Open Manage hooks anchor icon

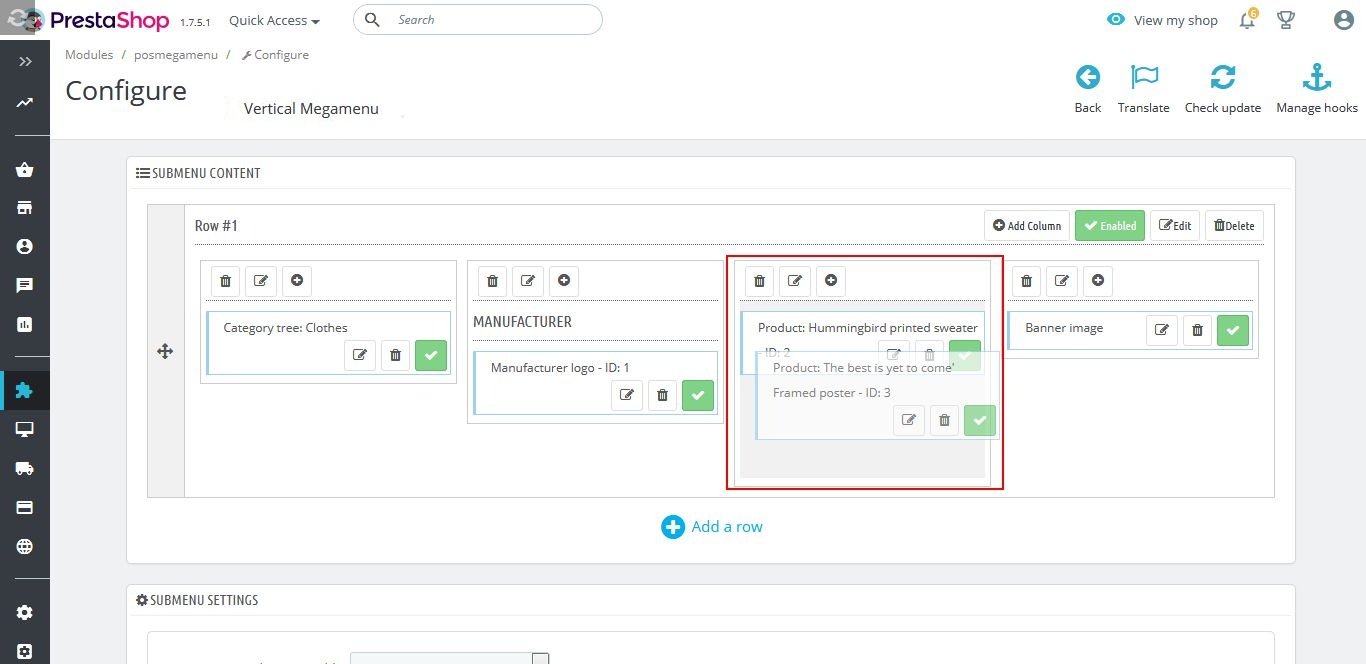(1316, 78)
